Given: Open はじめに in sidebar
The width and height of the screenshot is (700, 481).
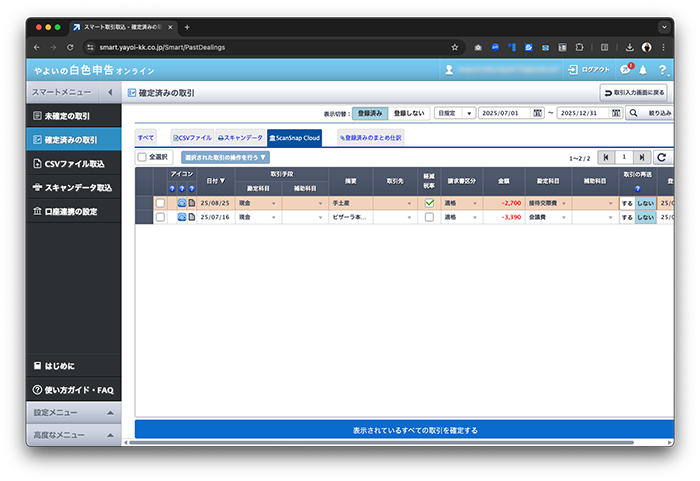Looking at the screenshot, I should click(x=74, y=366).
